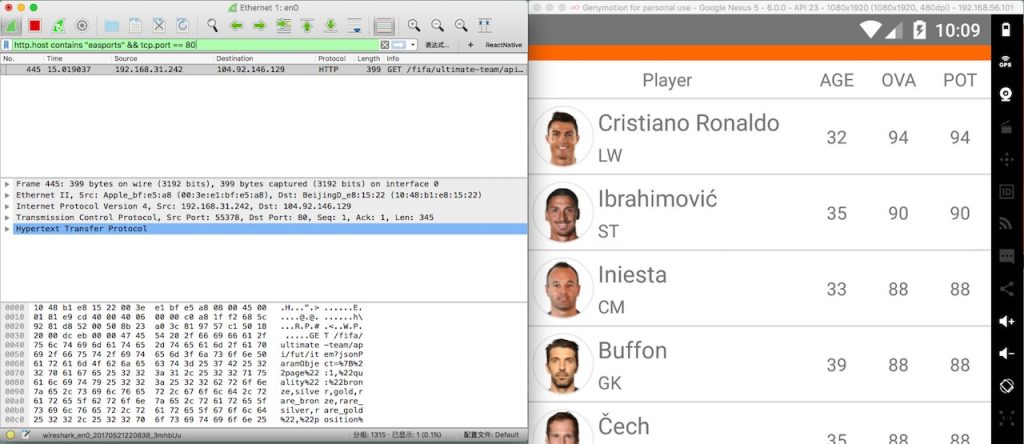The image size is (1024, 444).
Task: Toggle packet colorize rules button
Action: [384, 25]
